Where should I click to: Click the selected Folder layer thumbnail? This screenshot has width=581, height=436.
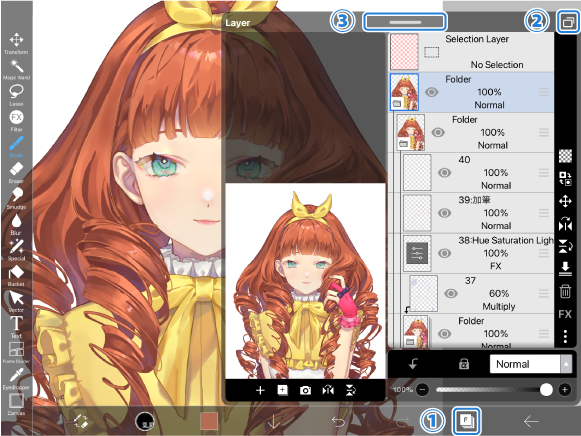pos(404,92)
